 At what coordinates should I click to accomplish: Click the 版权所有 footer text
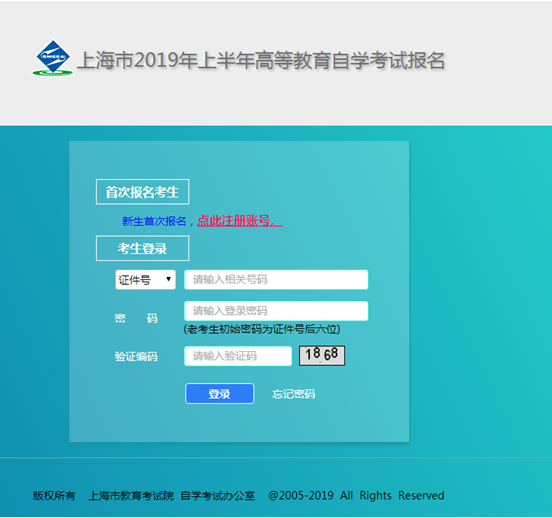coord(54,495)
